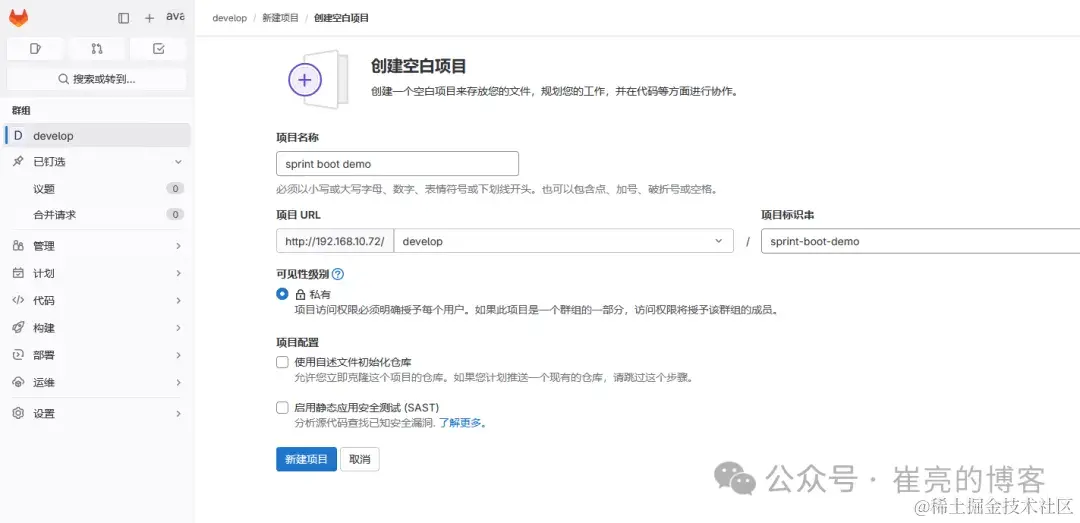The height and width of the screenshot is (523, 1080).
Task: Expand the 部署 menu chevron
Action: (x=178, y=355)
